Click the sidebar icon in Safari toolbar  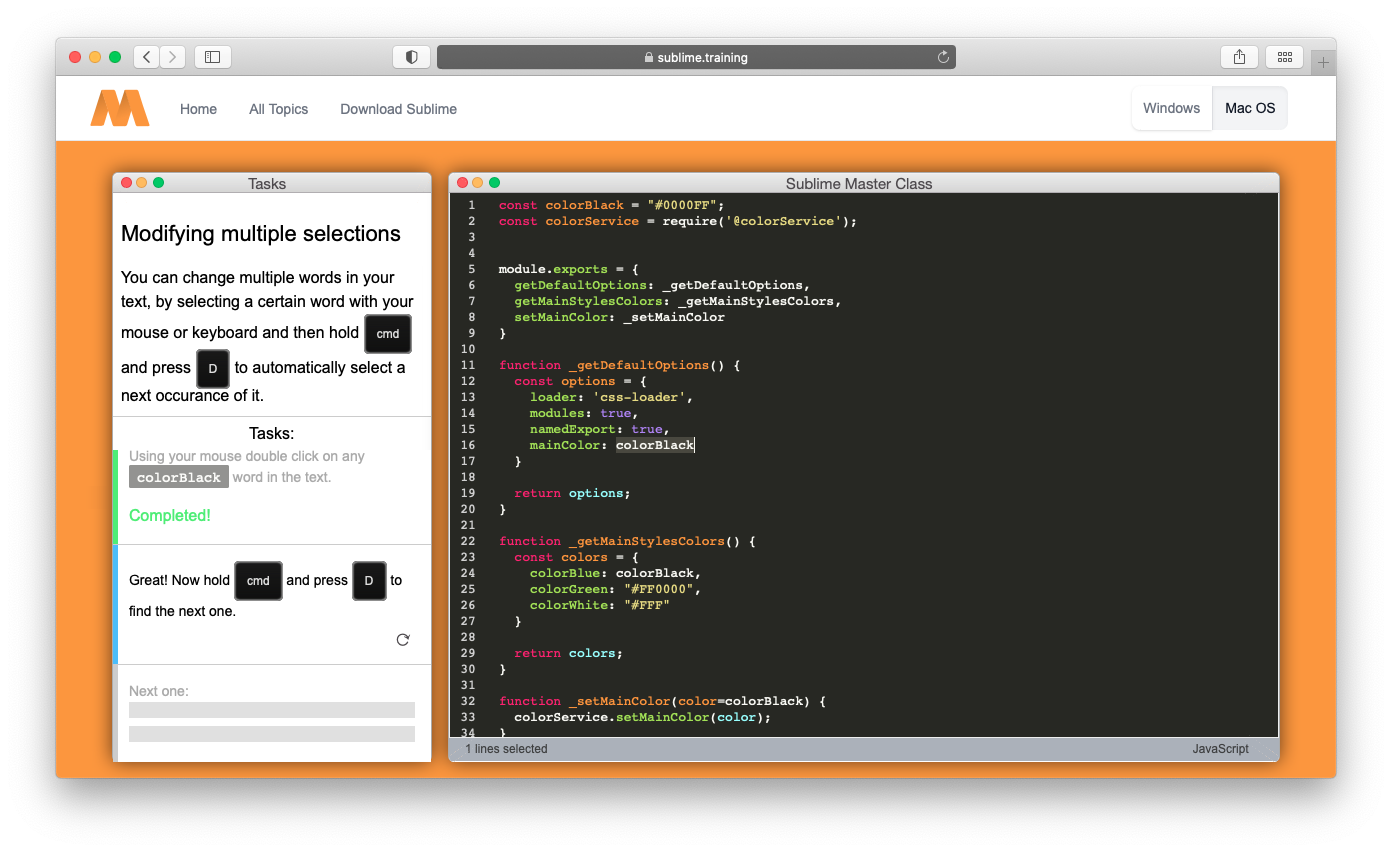(212, 57)
